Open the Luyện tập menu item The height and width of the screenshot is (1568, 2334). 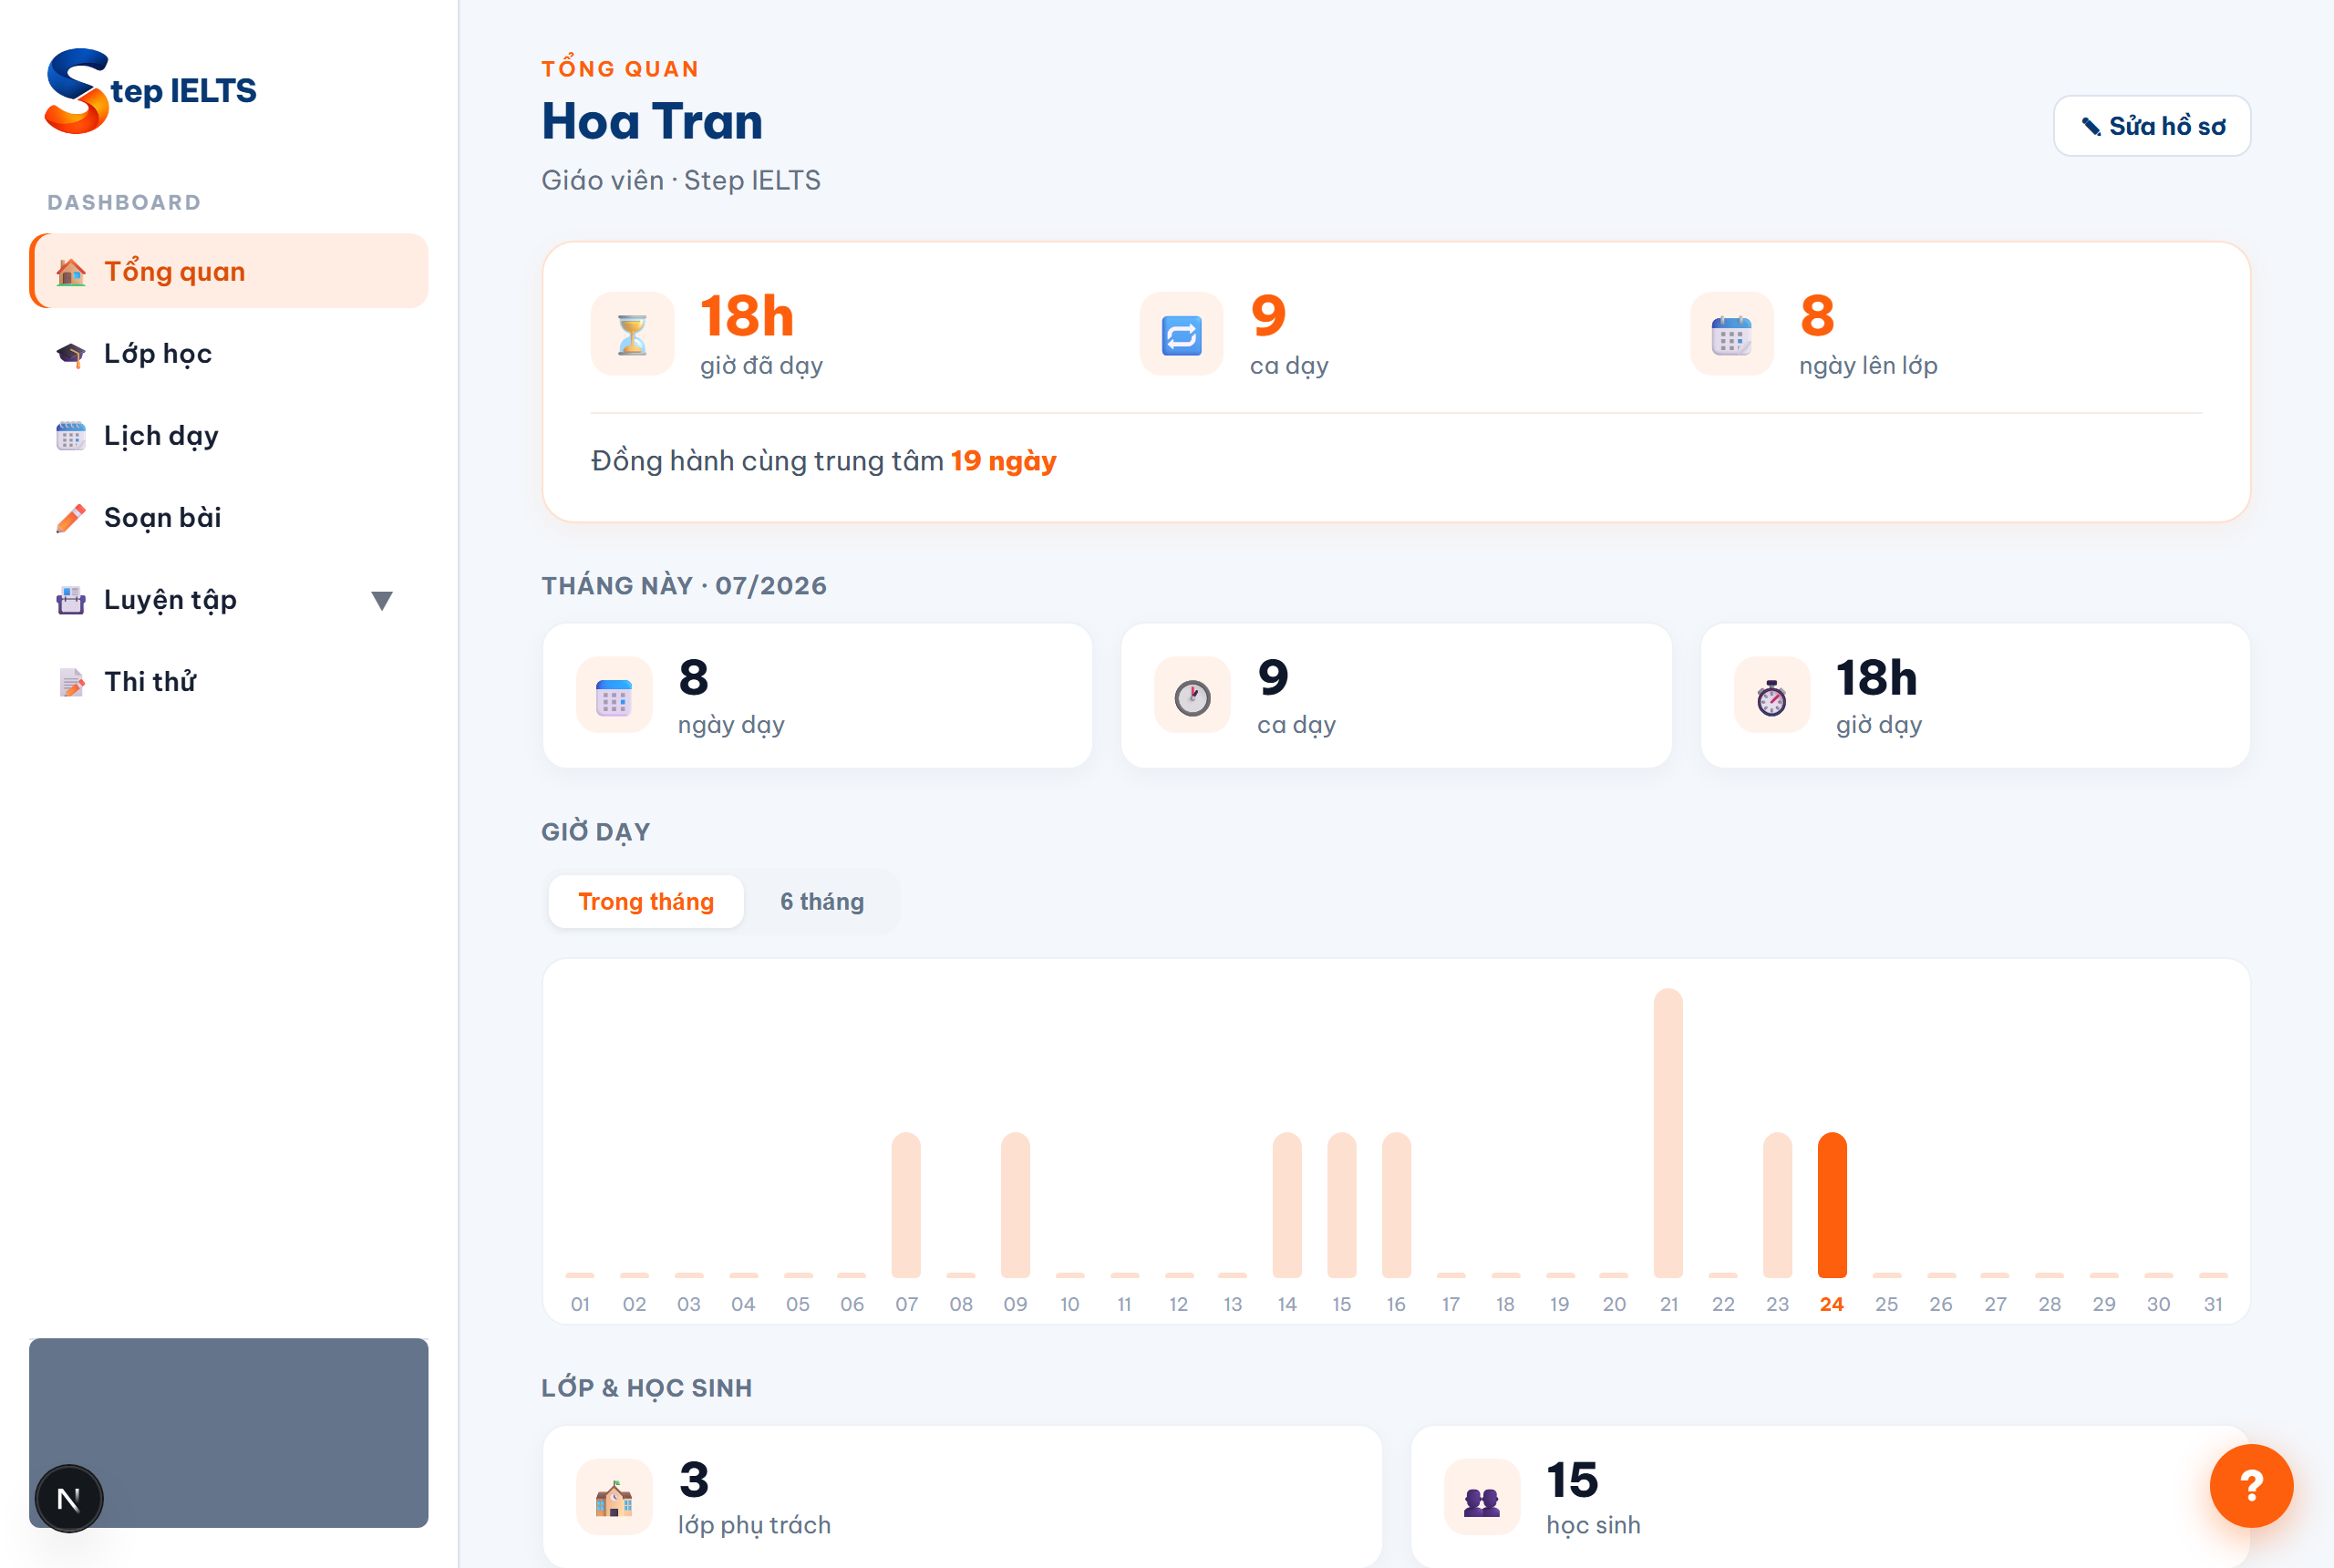pyautogui.click(x=229, y=600)
